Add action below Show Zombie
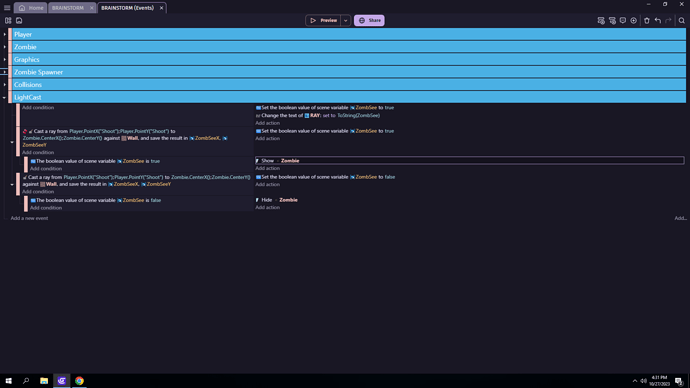Image resolution: width=690 pixels, height=388 pixels. pos(268,168)
